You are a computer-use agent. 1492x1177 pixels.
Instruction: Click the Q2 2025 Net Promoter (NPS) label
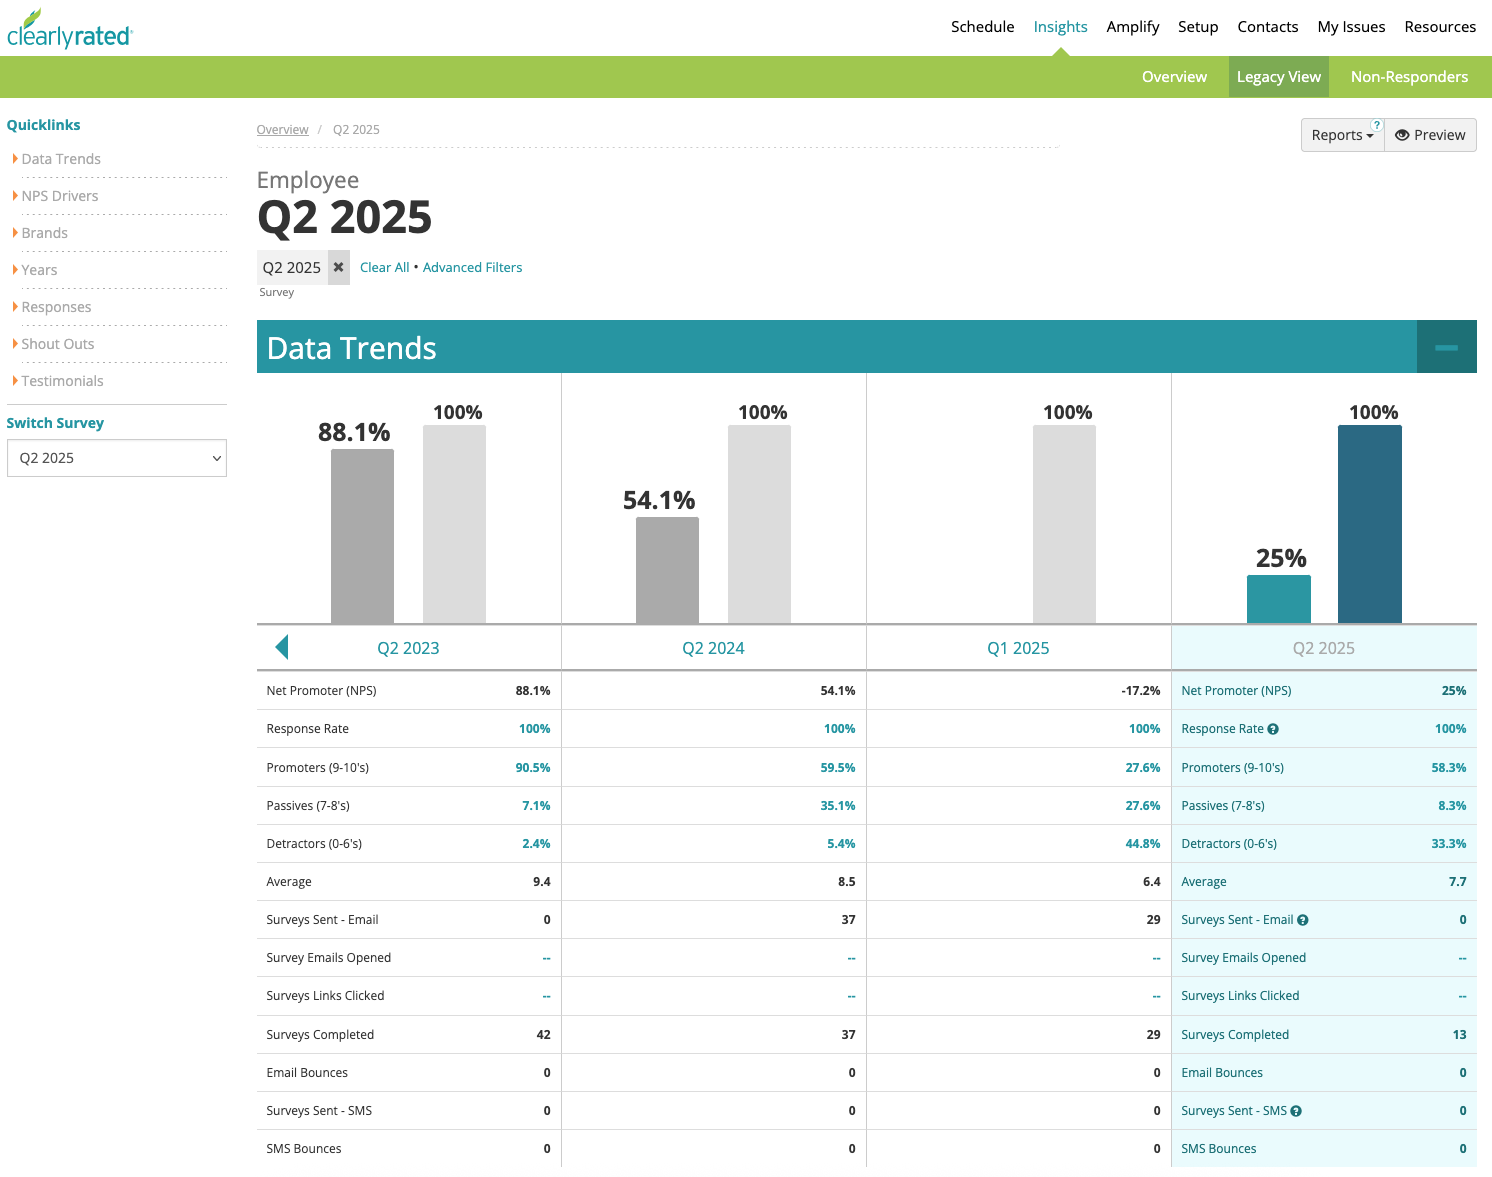coord(1236,691)
